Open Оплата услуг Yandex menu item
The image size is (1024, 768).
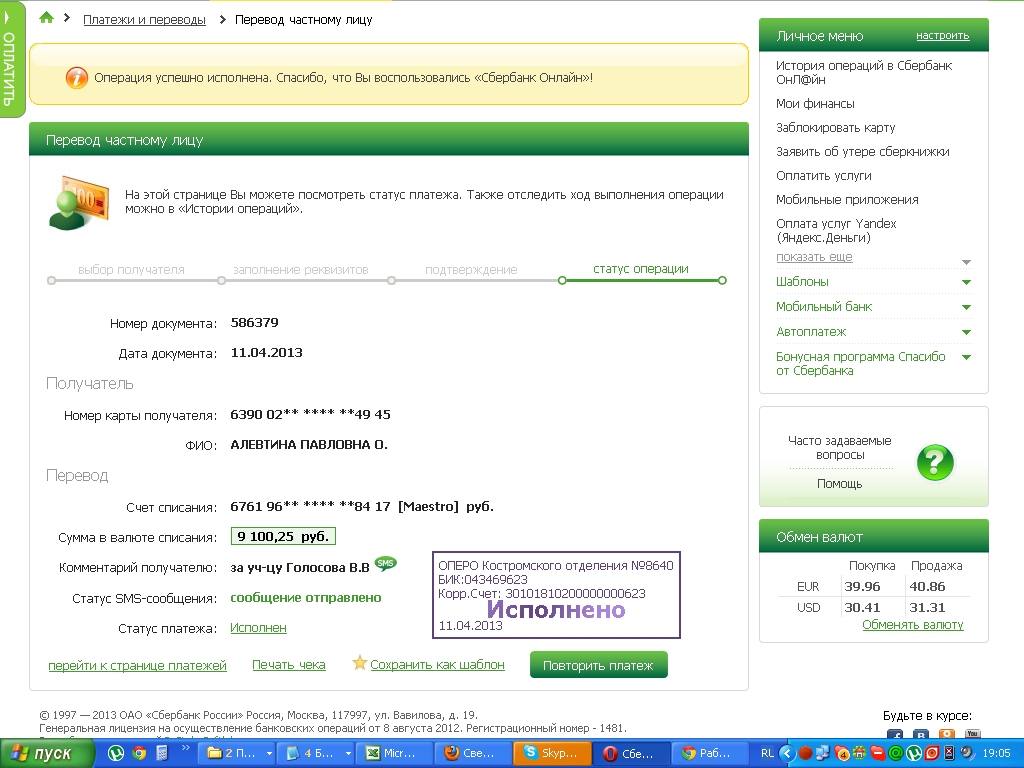(836, 231)
